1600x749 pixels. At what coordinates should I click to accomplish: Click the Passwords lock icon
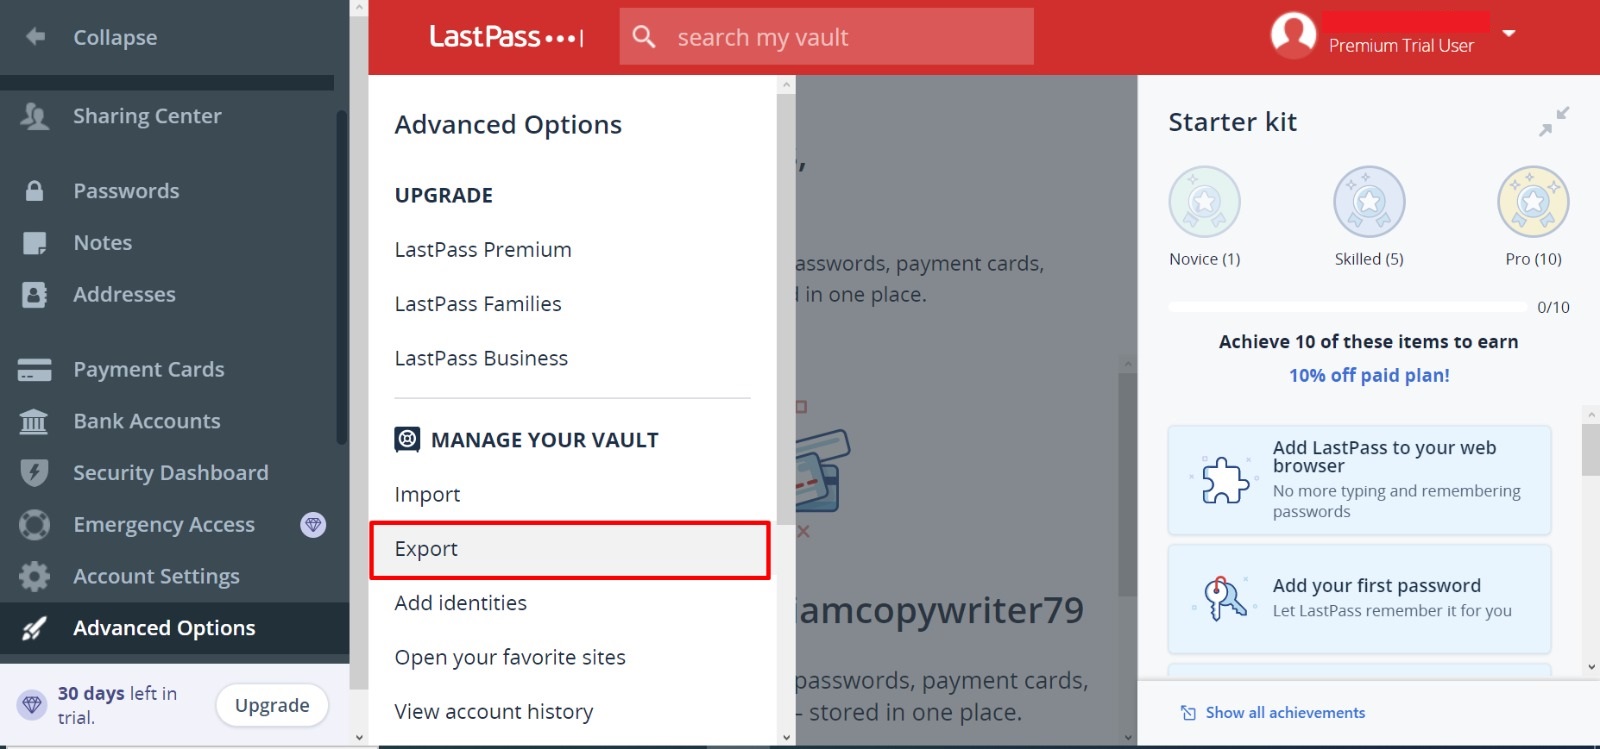(x=34, y=191)
